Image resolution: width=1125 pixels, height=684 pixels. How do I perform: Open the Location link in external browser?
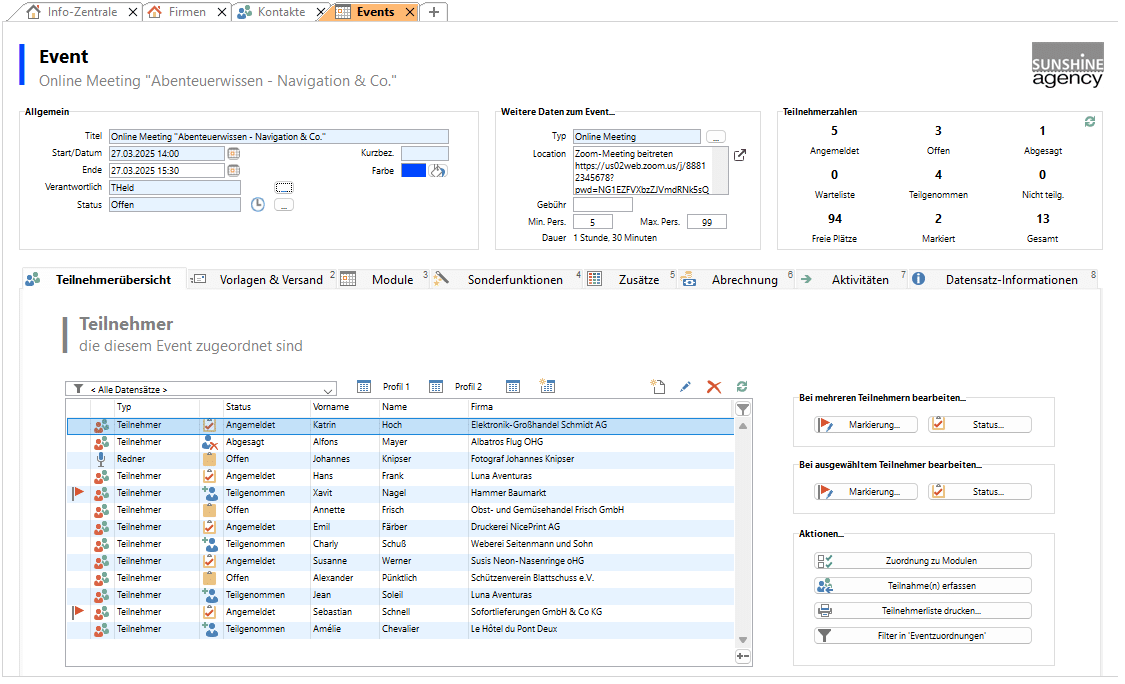pos(740,155)
